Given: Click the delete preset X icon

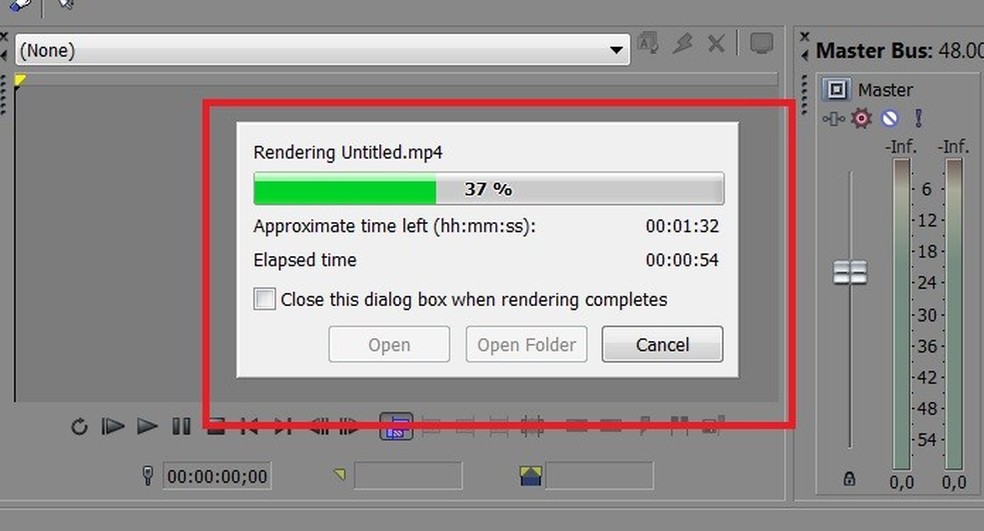Looking at the screenshot, I should click(716, 44).
